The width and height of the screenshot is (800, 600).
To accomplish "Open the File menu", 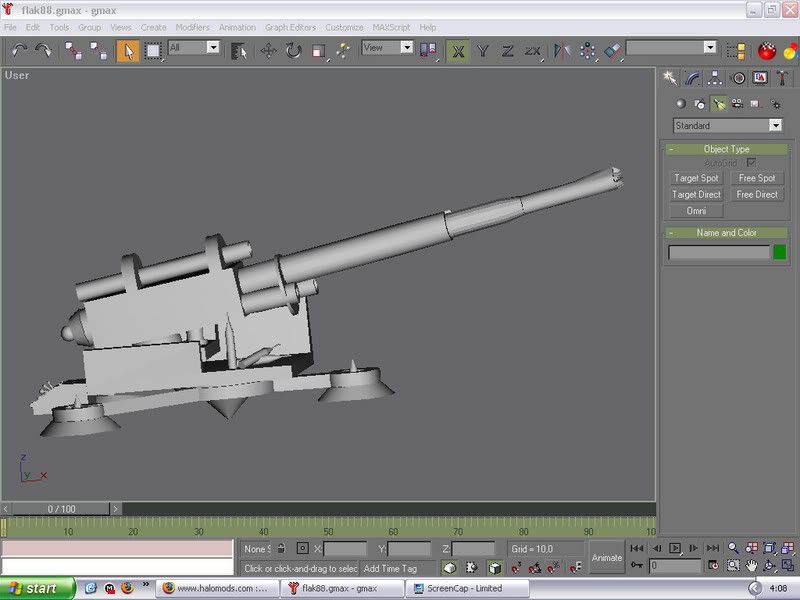I will (x=10, y=27).
